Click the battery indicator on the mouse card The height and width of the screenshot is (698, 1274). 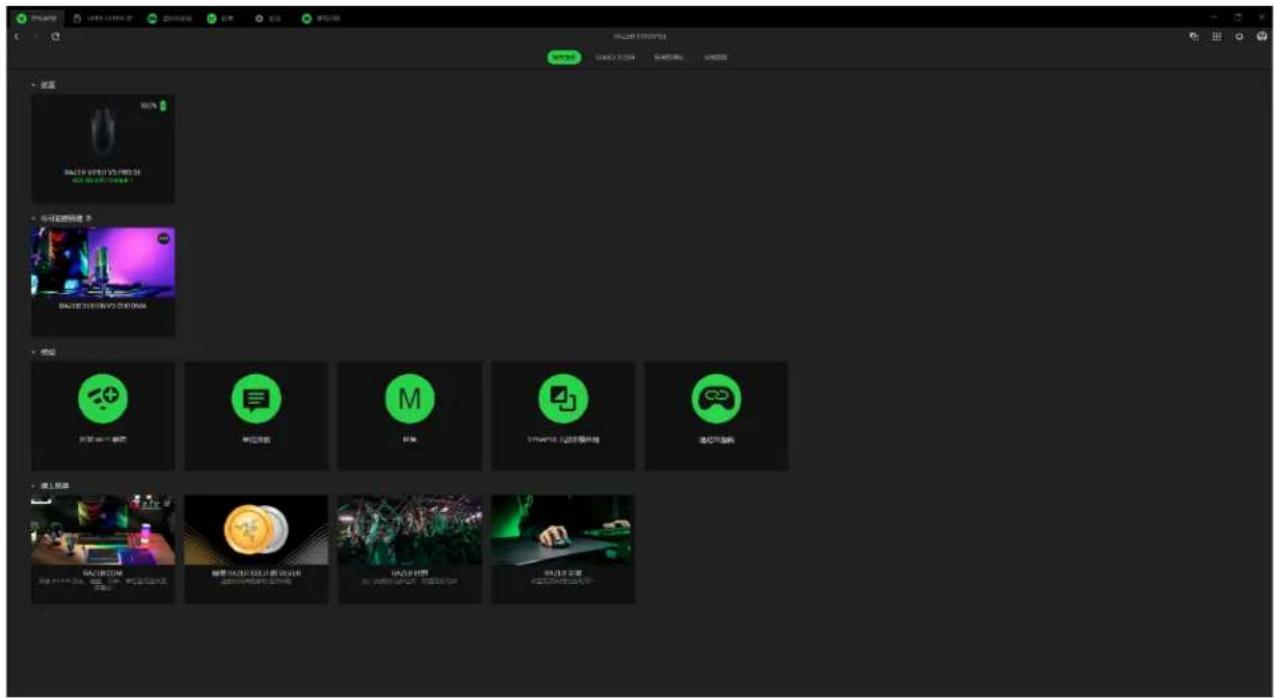pyautogui.click(x=163, y=105)
